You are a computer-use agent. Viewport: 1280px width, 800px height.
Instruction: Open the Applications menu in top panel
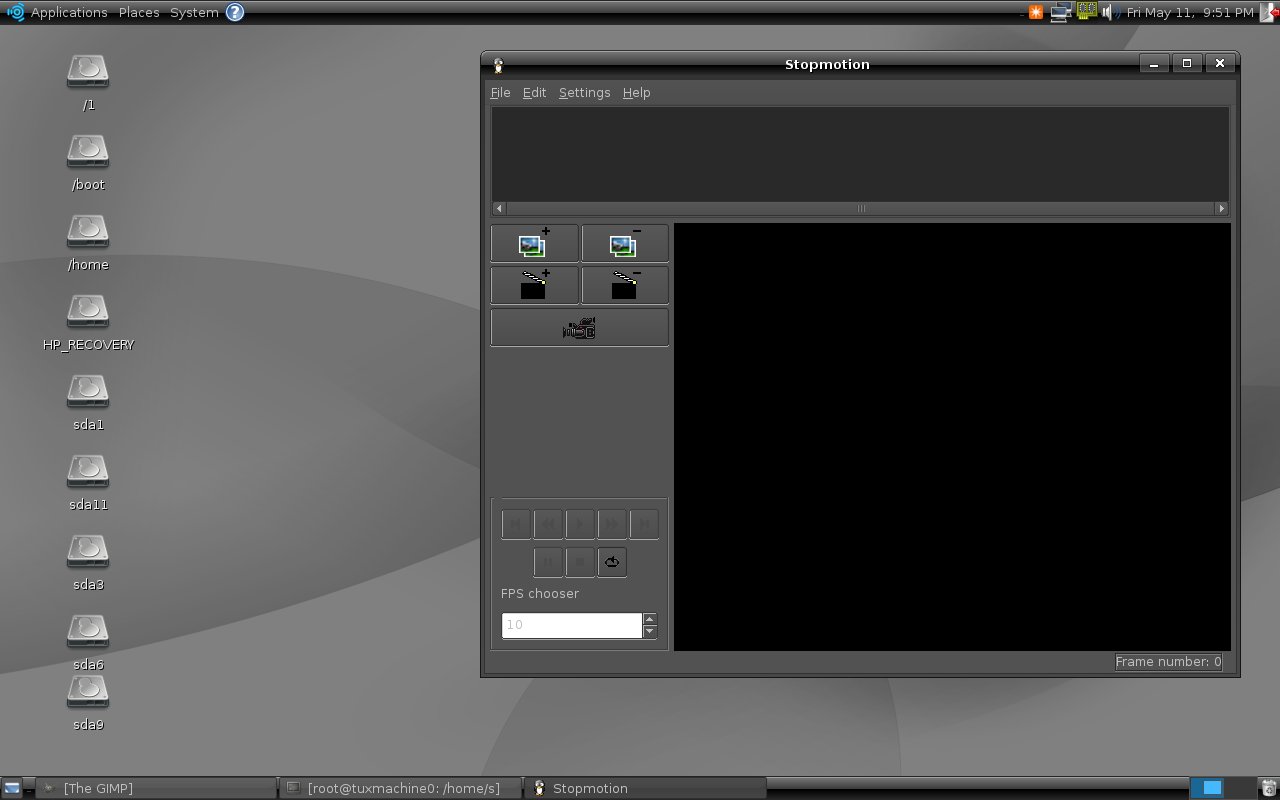69,13
